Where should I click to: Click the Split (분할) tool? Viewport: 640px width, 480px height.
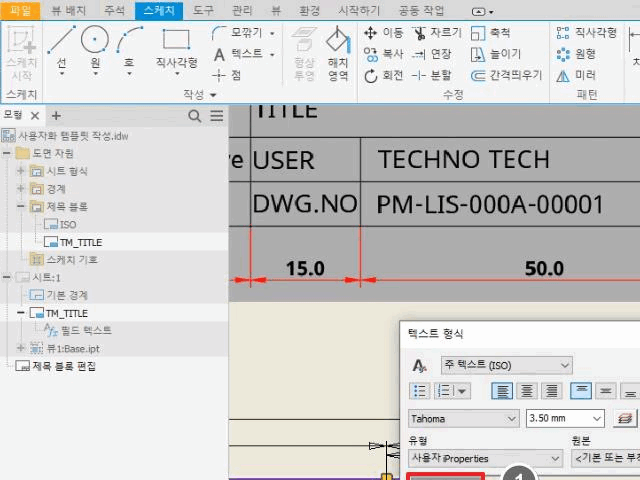click(x=431, y=76)
